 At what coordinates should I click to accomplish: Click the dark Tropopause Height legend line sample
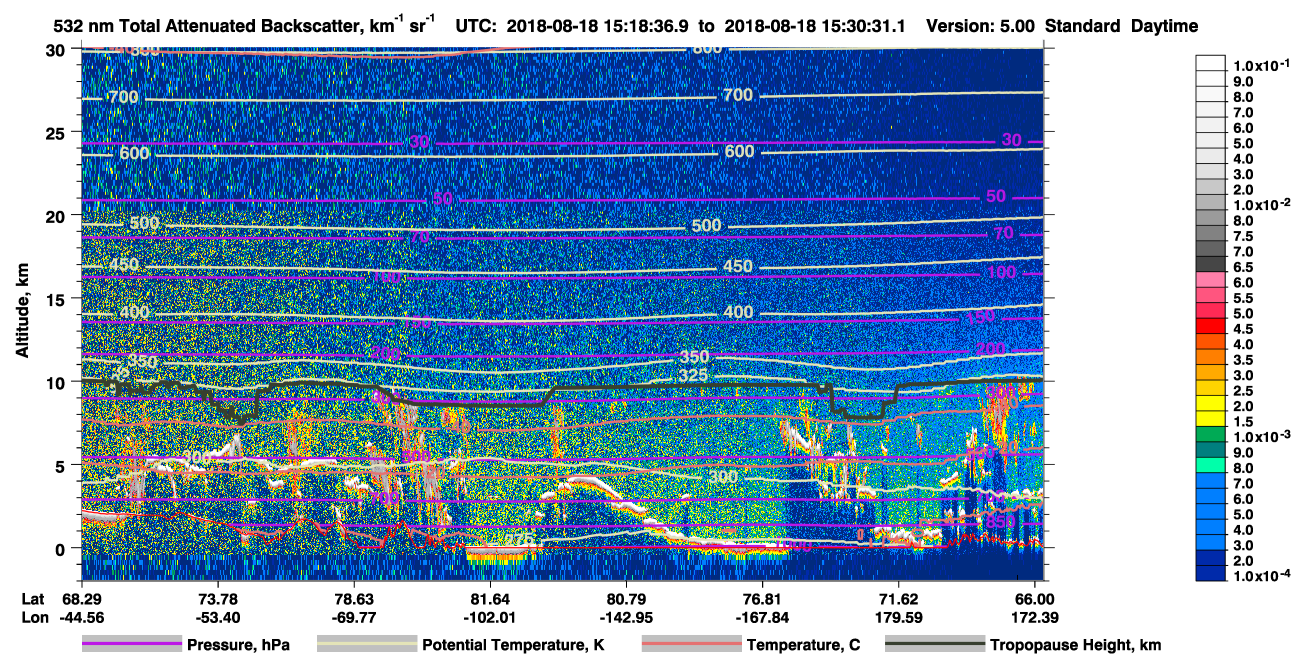(935, 645)
